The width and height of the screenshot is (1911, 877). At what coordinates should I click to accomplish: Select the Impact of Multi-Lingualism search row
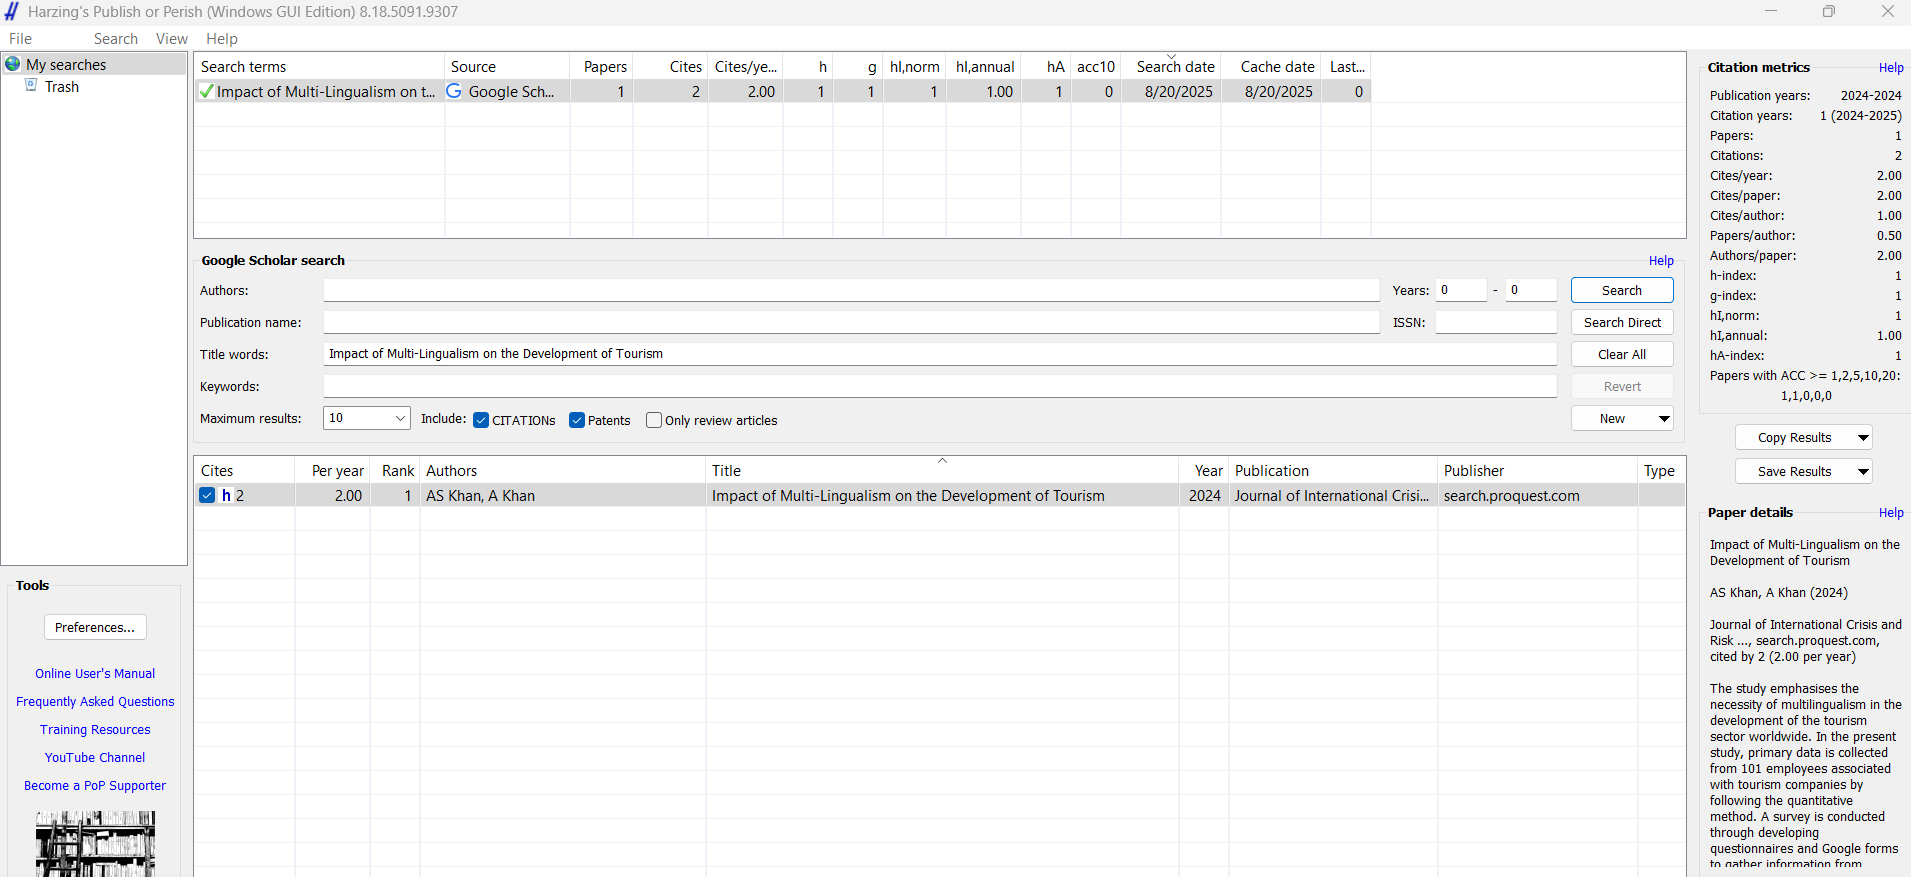coord(783,91)
